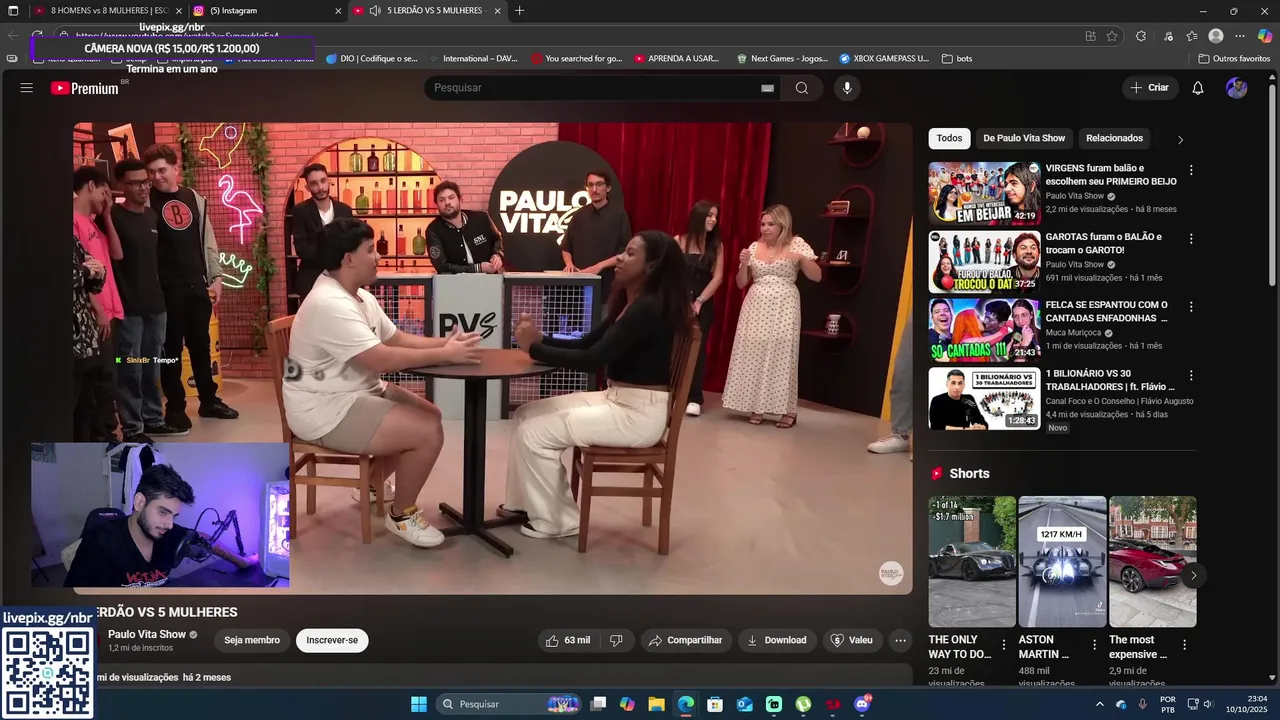Select Todos filter chip
This screenshot has width=1280, height=720.
pyautogui.click(x=949, y=138)
